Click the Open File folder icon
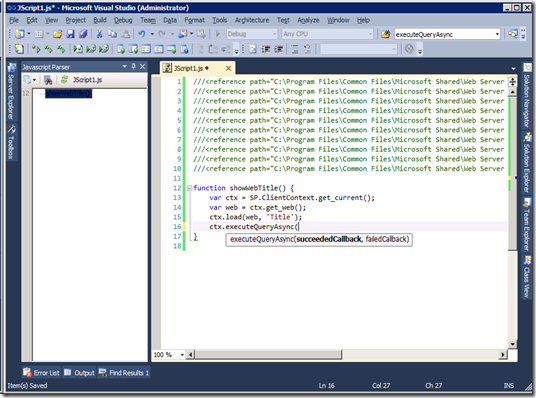The width and height of the screenshot is (536, 398). (x=57, y=34)
